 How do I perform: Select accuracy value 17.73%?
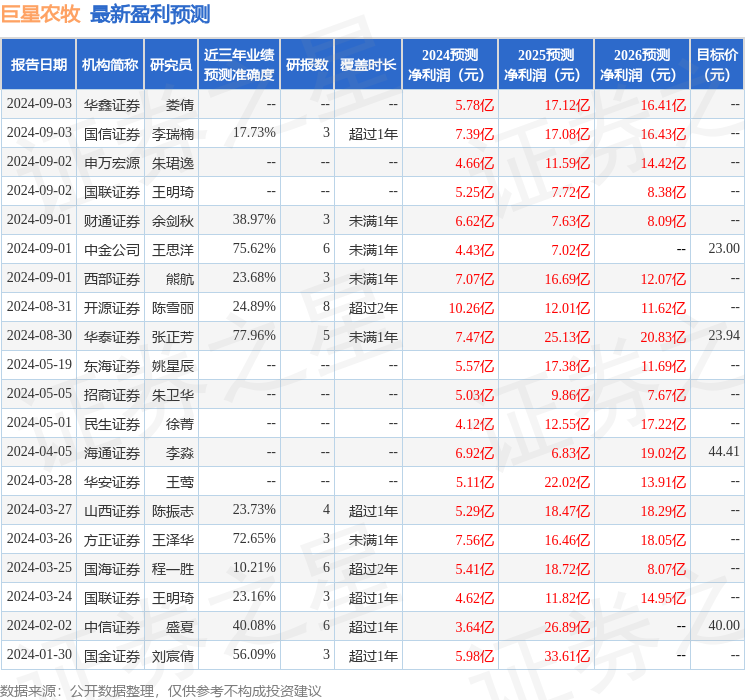point(254,133)
